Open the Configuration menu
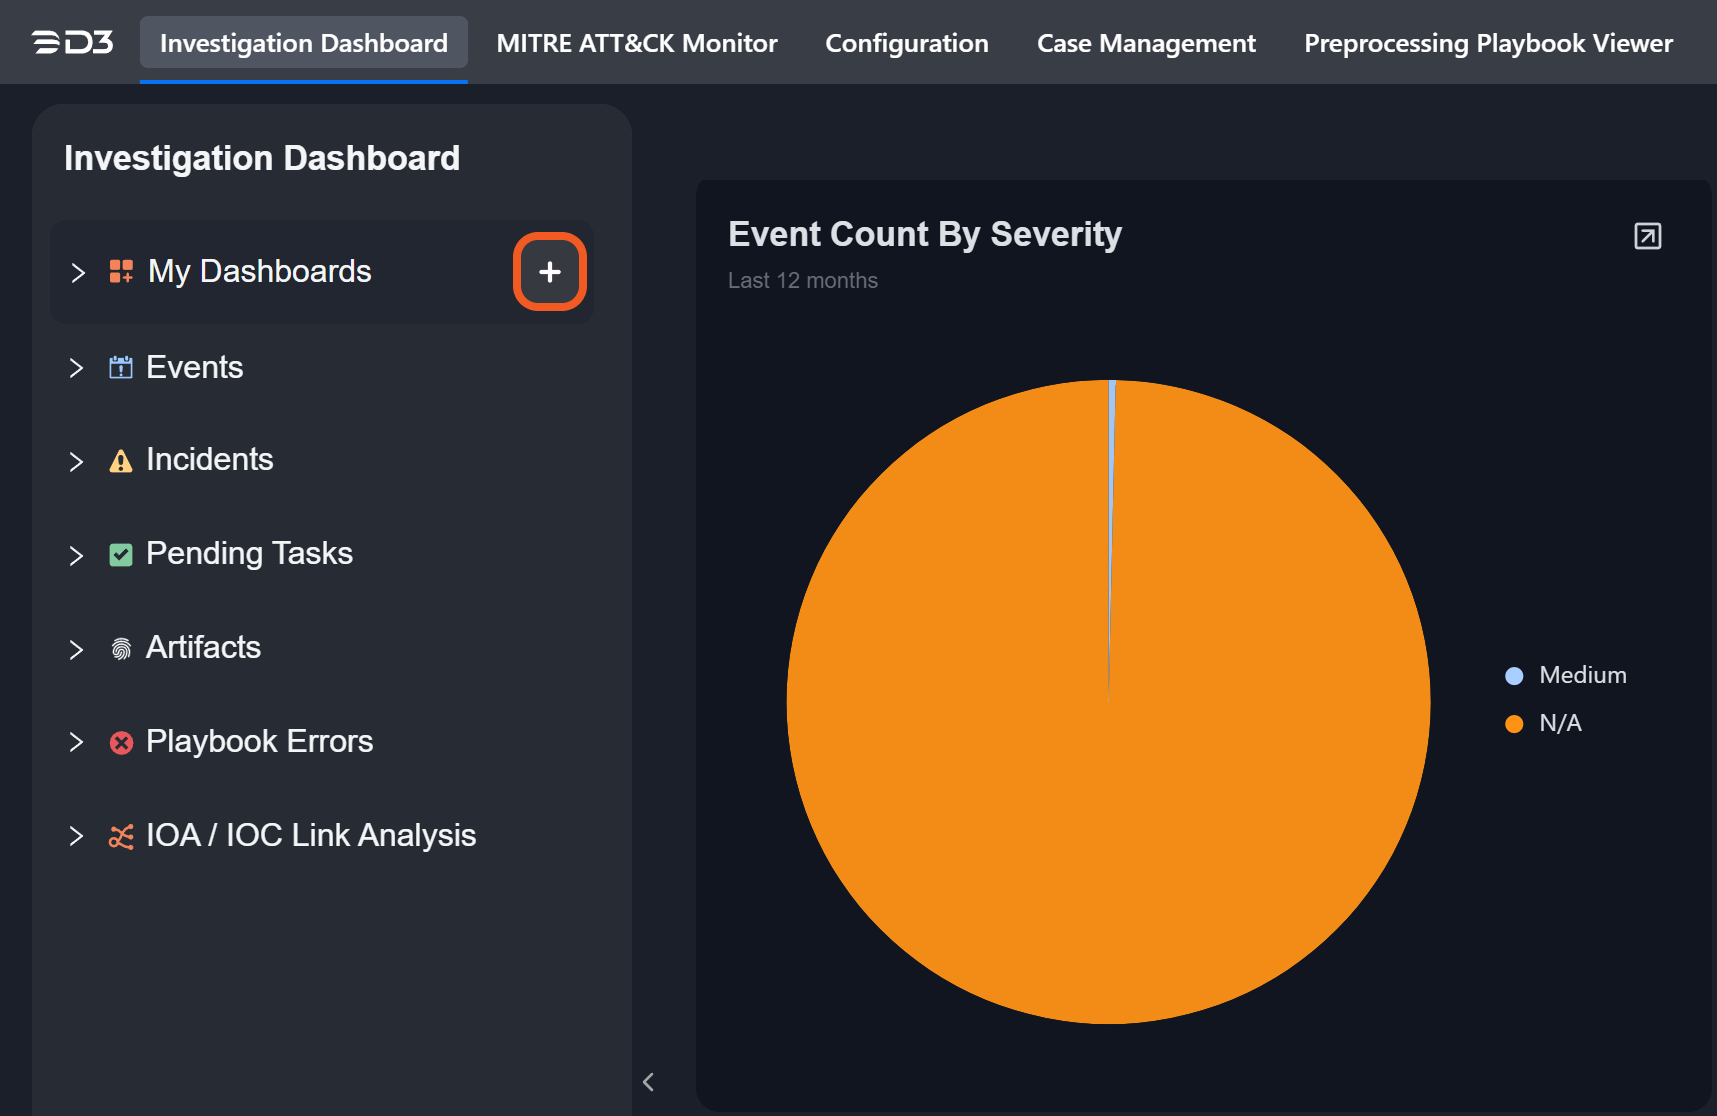This screenshot has height=1116, width=1717. tap(906, 43)
